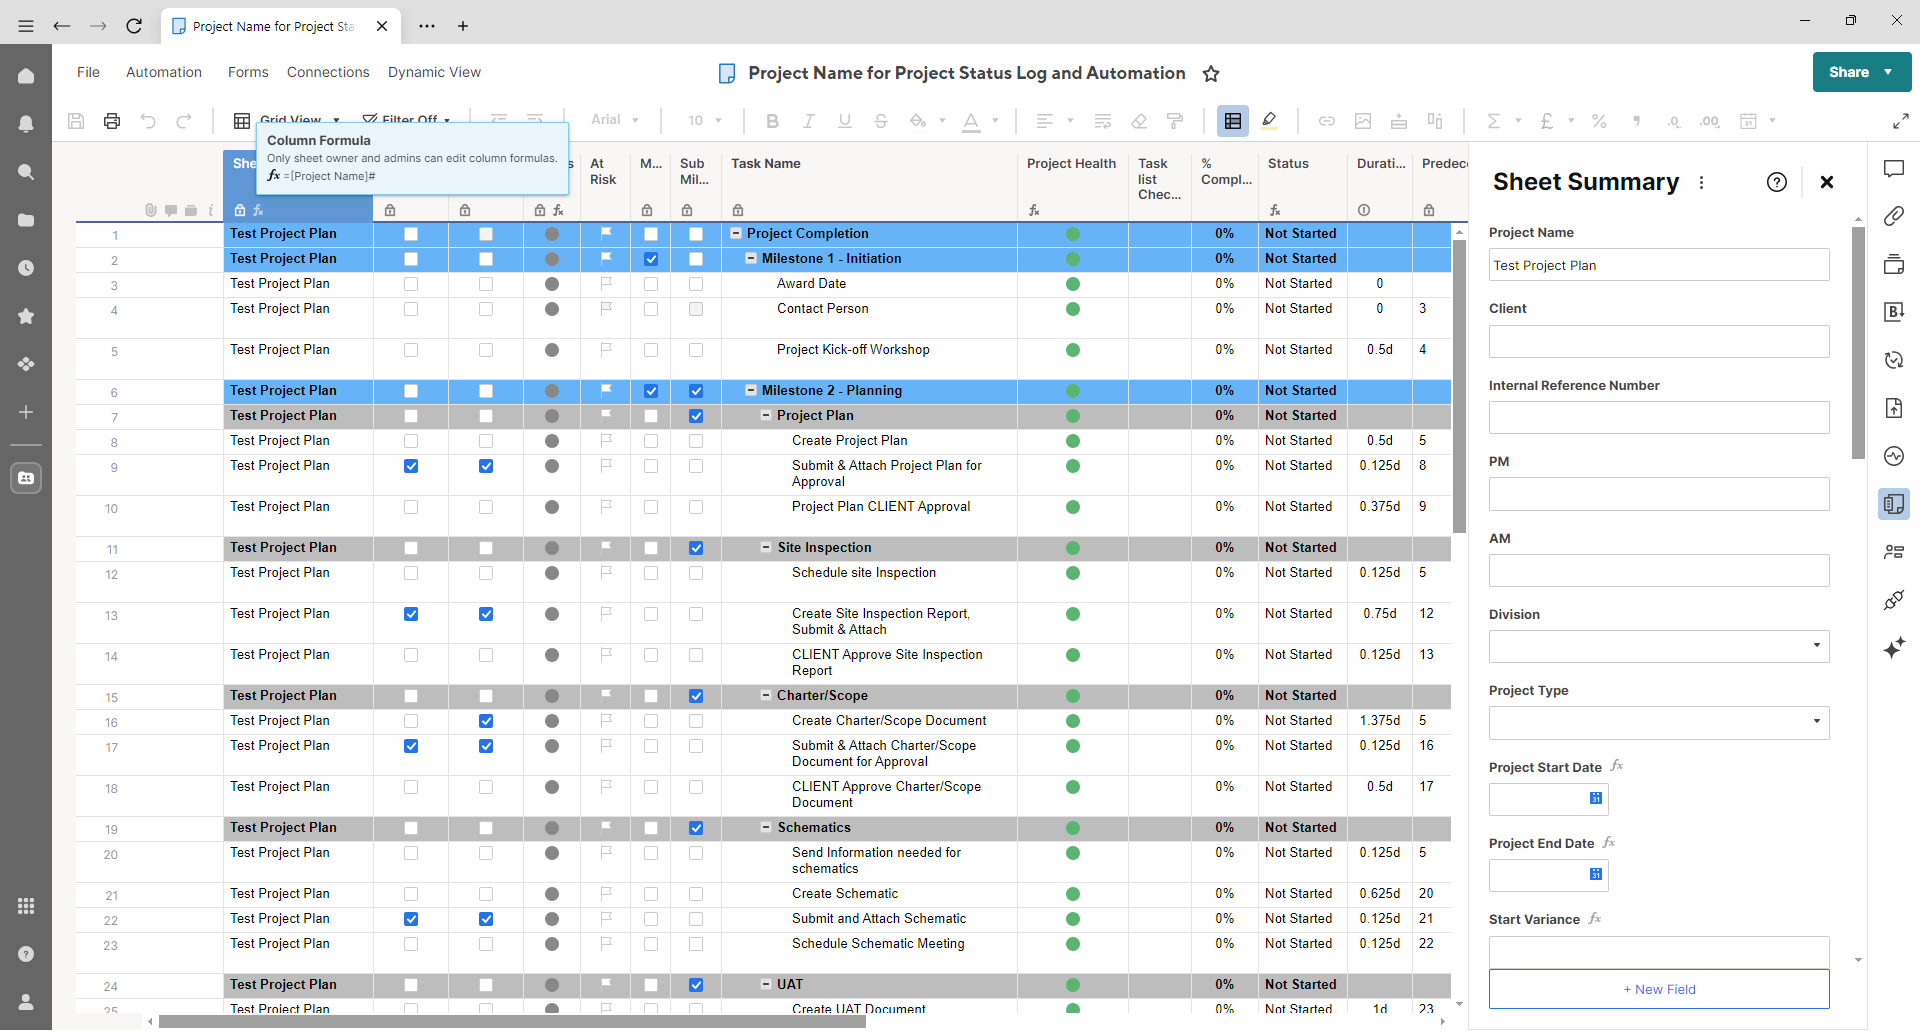
Task: Open Attachments paperclip panel icon
Action: [x=1894, y=216]
